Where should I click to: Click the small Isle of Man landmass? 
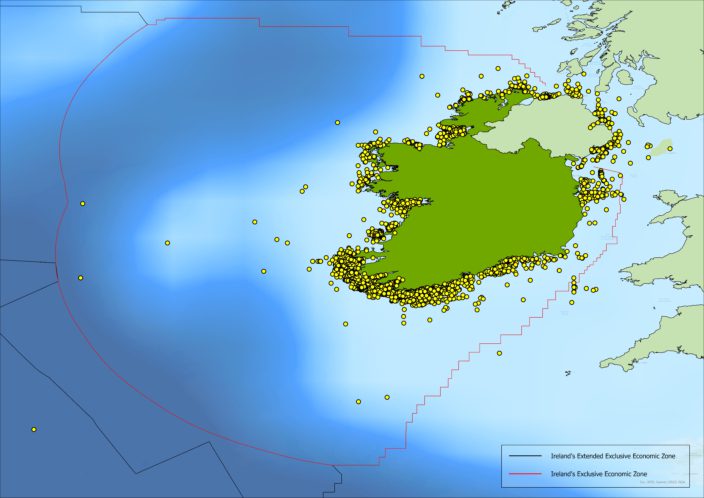click(x=660, y=148)
